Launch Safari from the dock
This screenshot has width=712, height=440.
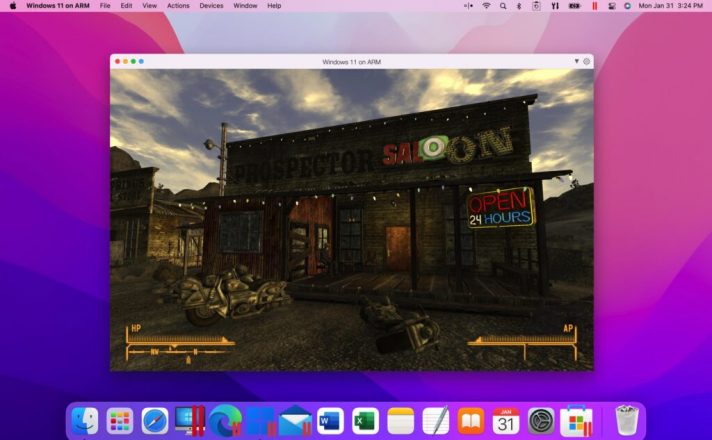pyautogui.click(x=155, y=420)
